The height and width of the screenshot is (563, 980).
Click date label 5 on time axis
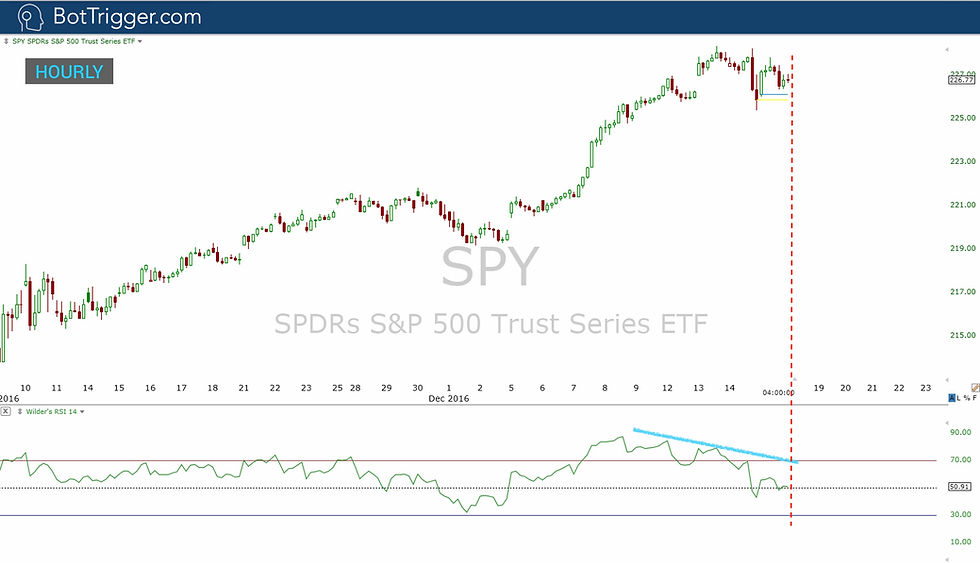point(511,388)
